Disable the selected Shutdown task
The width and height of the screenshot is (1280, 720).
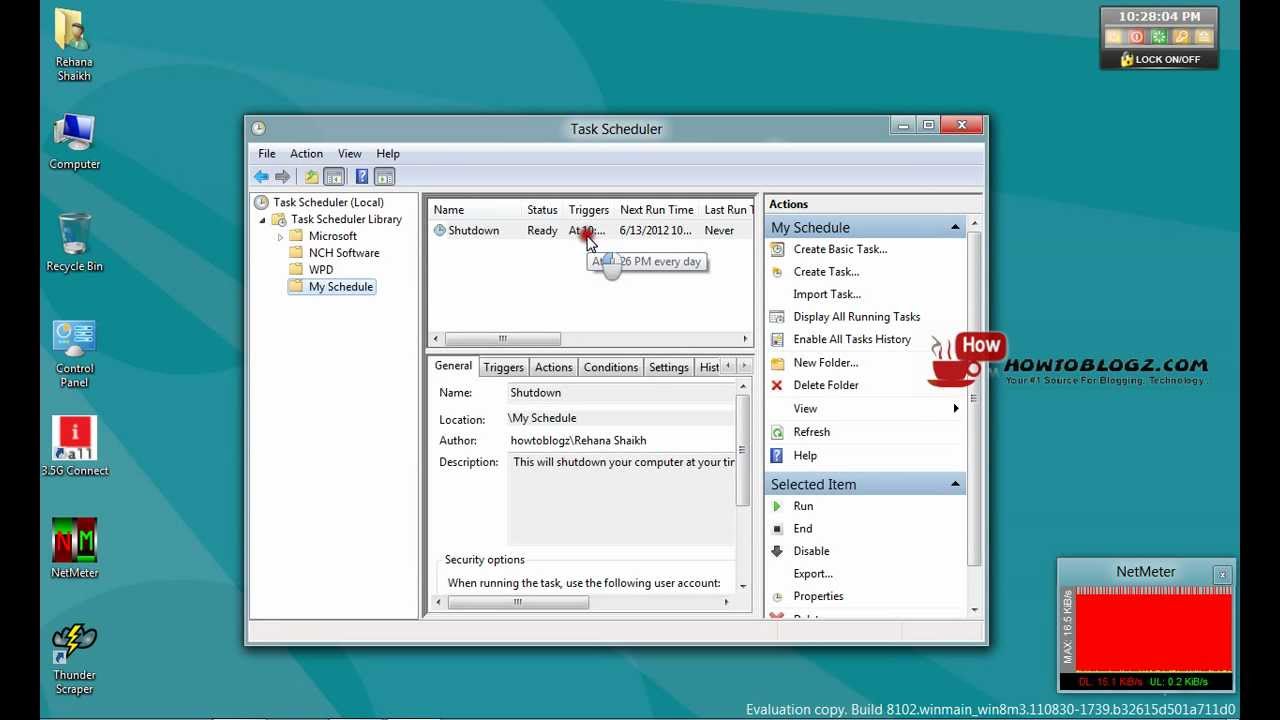tap(811, 551)
